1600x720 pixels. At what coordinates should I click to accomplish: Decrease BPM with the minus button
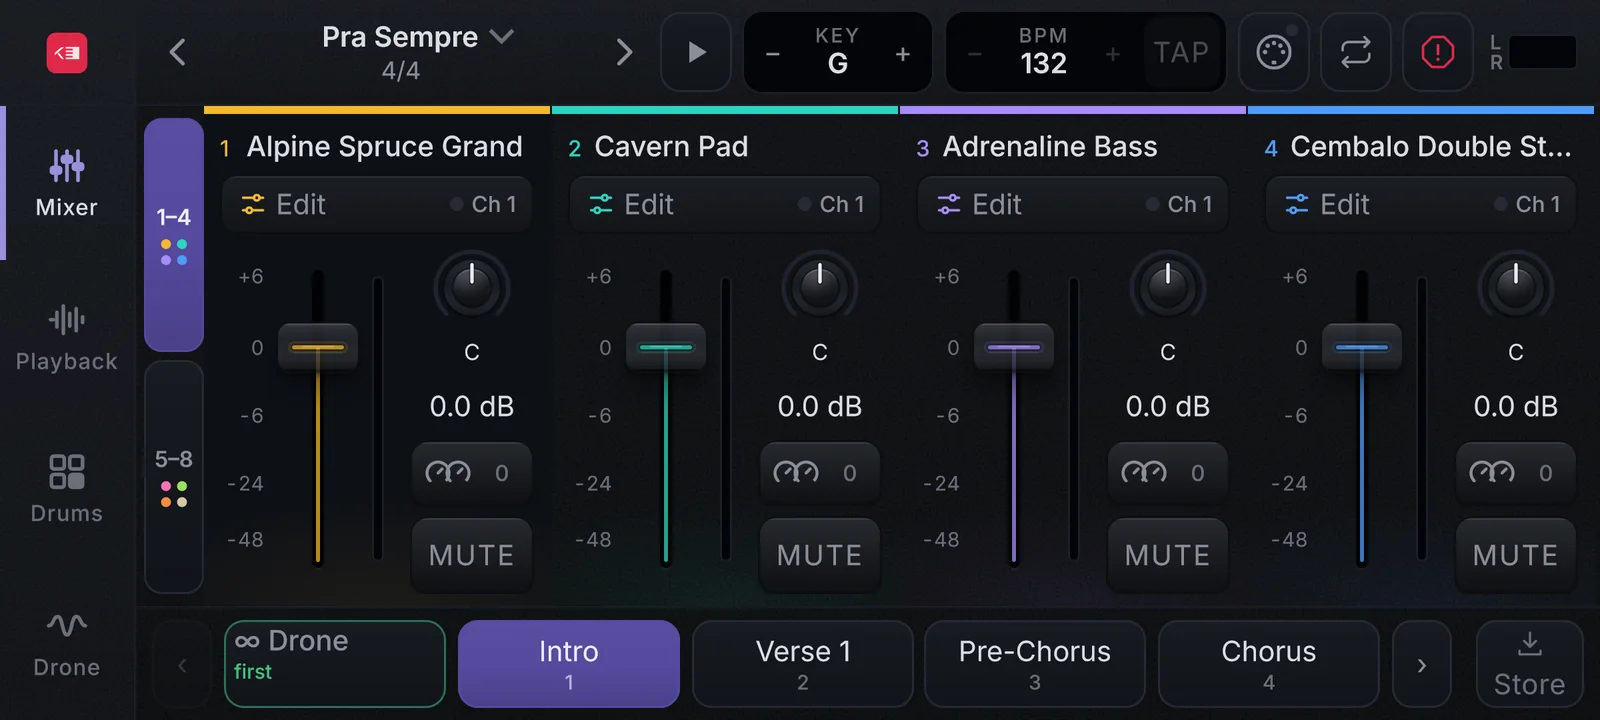(x=975, y=53)
